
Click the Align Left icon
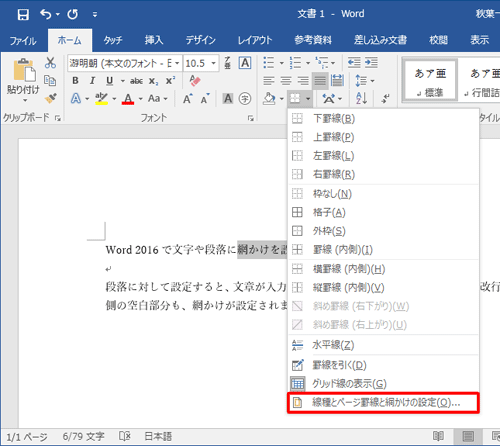pyautogui.click(x=269, y=81)
